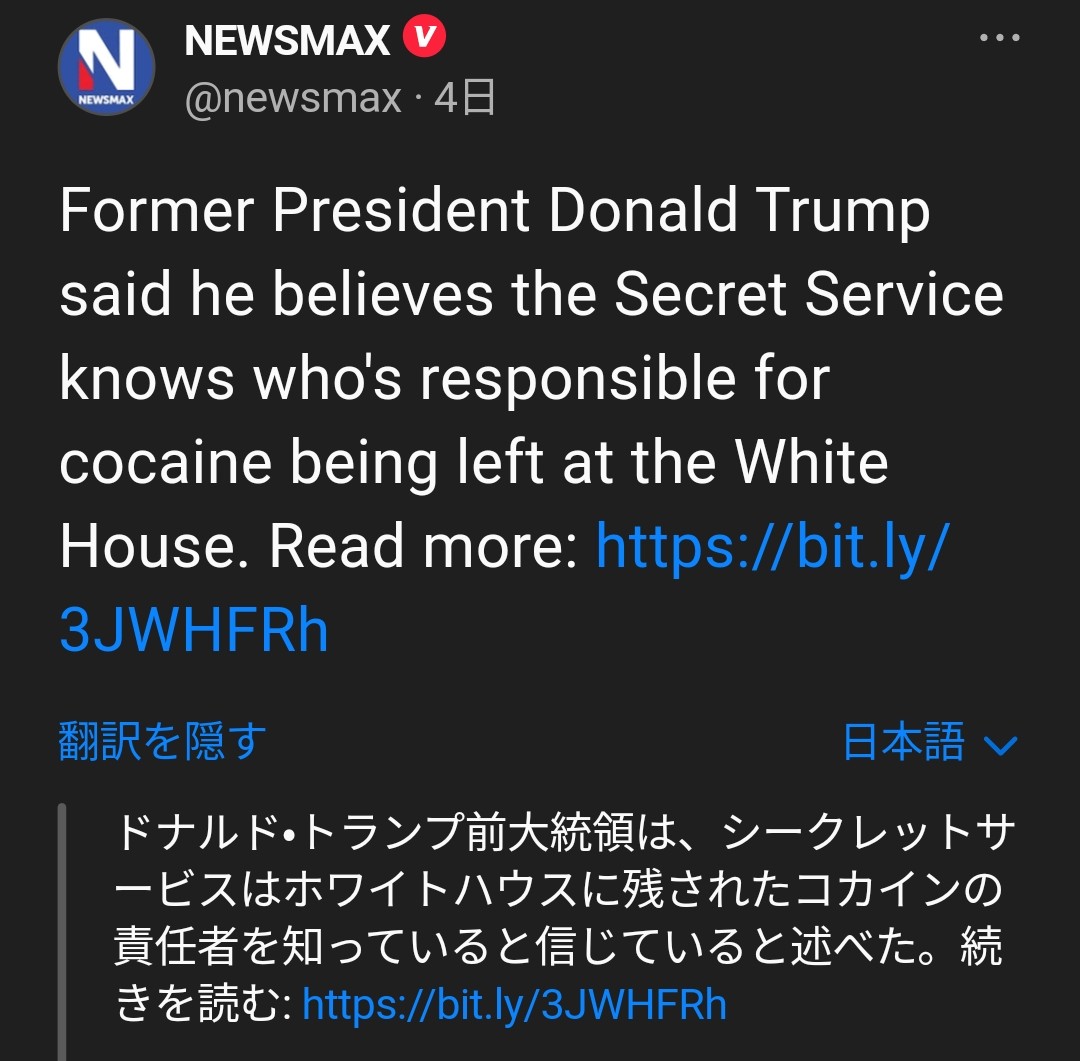Click 'Read more:' in the tweet

tap(424, 546)
